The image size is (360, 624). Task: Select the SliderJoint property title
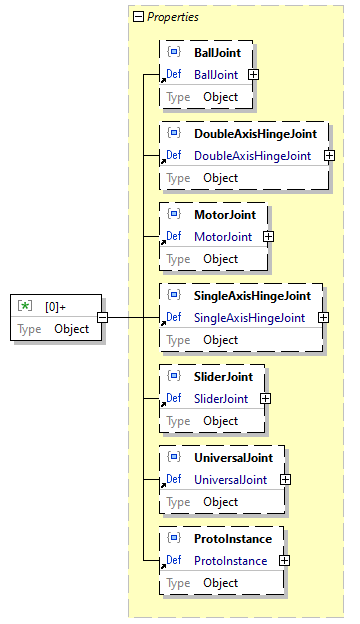[x=223, y=377]
